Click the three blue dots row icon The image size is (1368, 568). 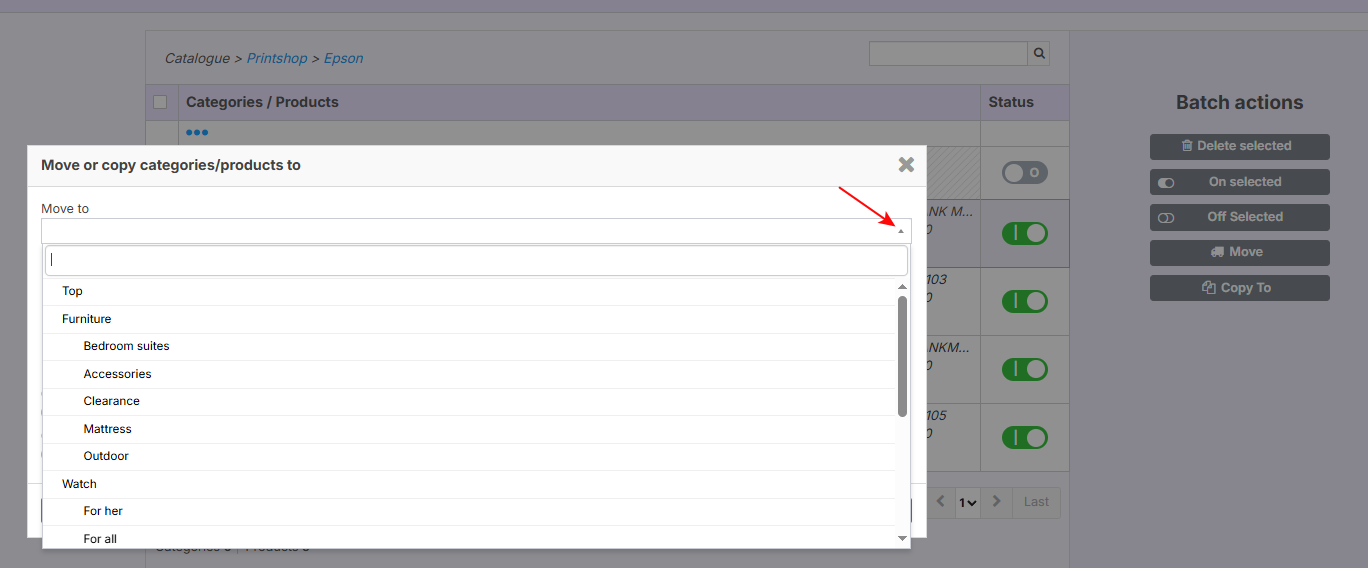197,133
